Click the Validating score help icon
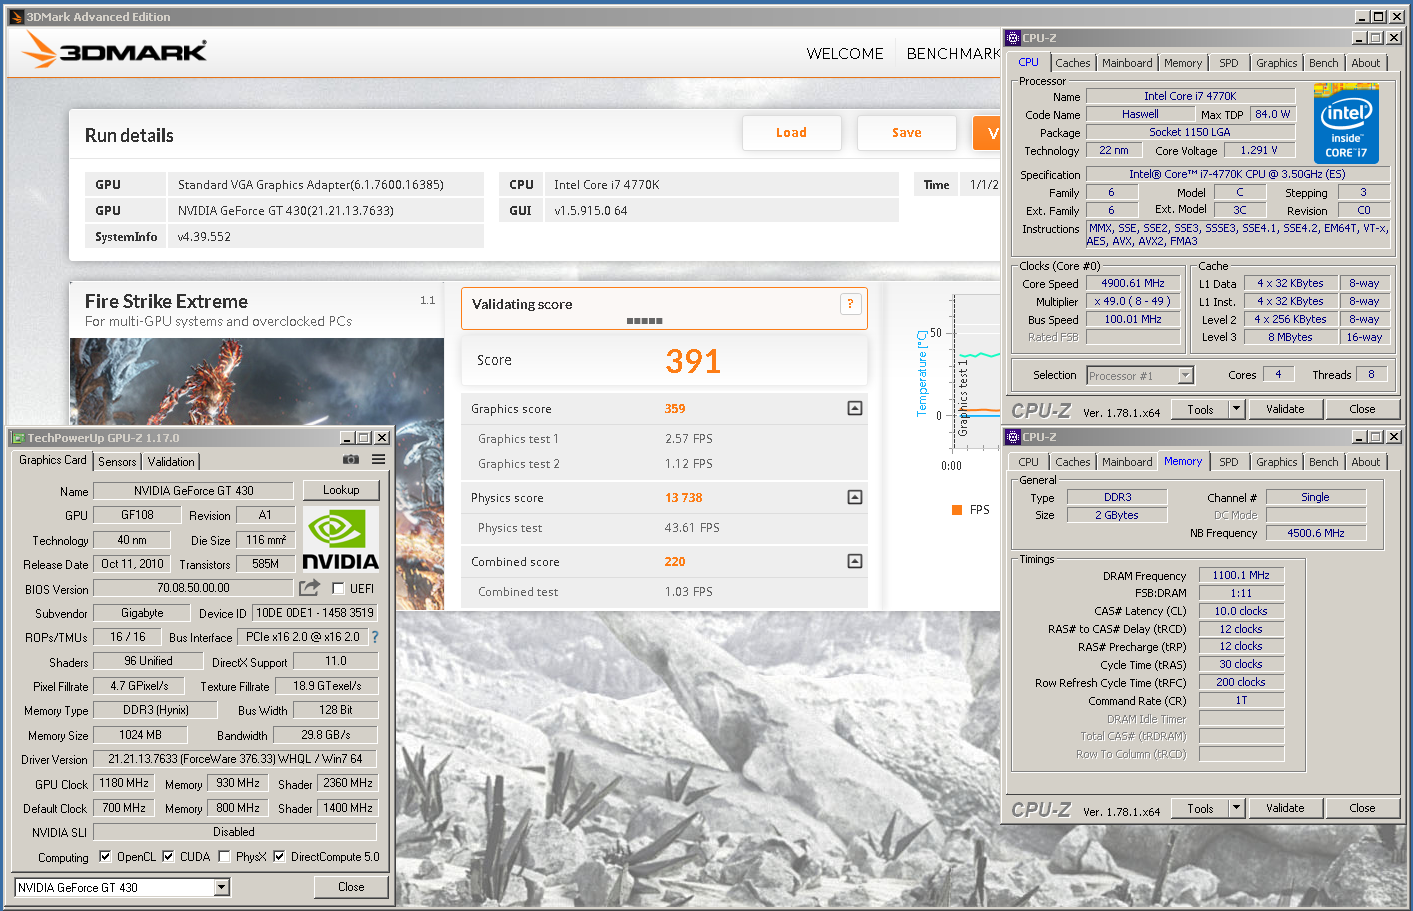The image size is (1413, 911). (x=850, y=304)
